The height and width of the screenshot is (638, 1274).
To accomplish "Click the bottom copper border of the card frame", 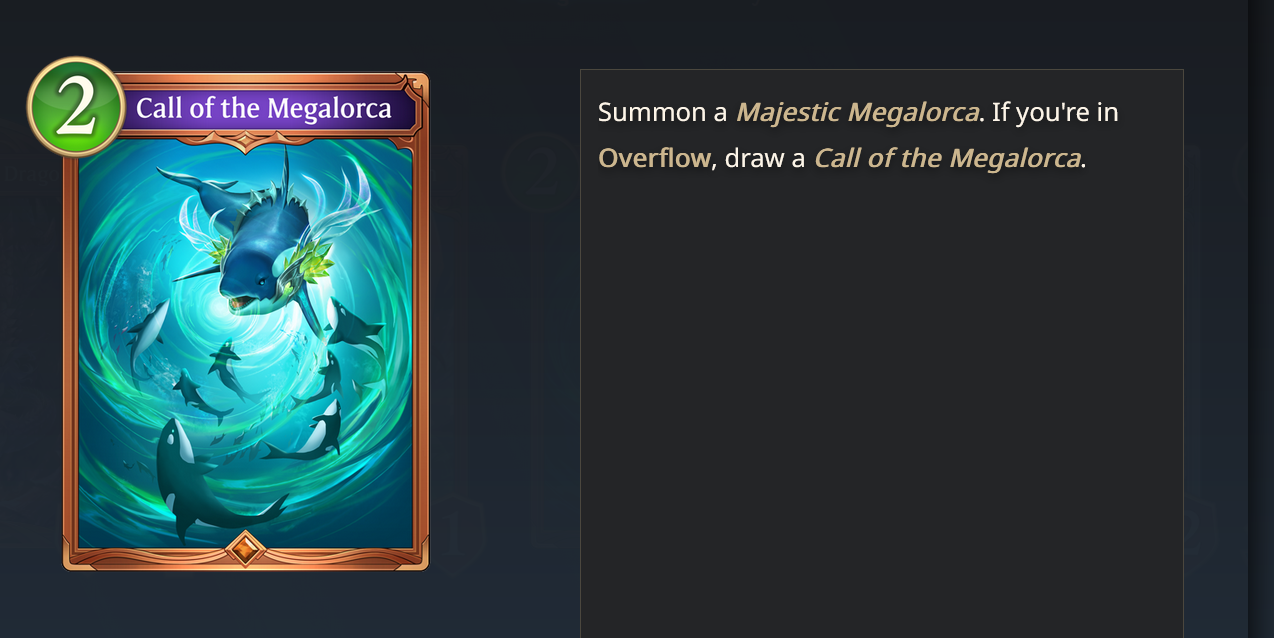I will (246, 559).
